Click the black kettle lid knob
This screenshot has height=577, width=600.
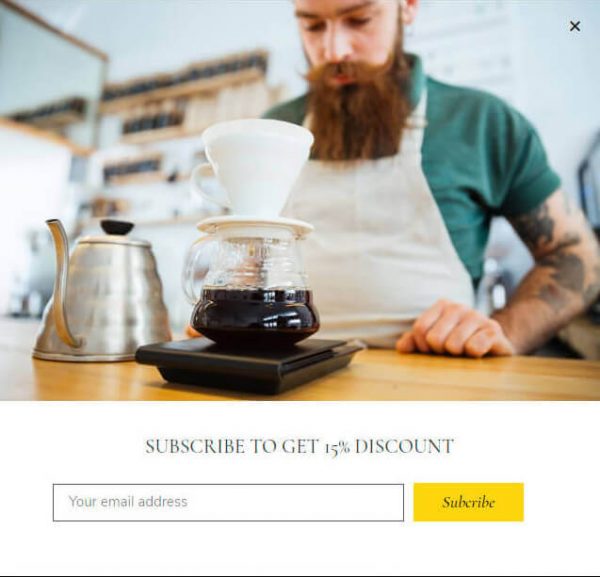117,227
